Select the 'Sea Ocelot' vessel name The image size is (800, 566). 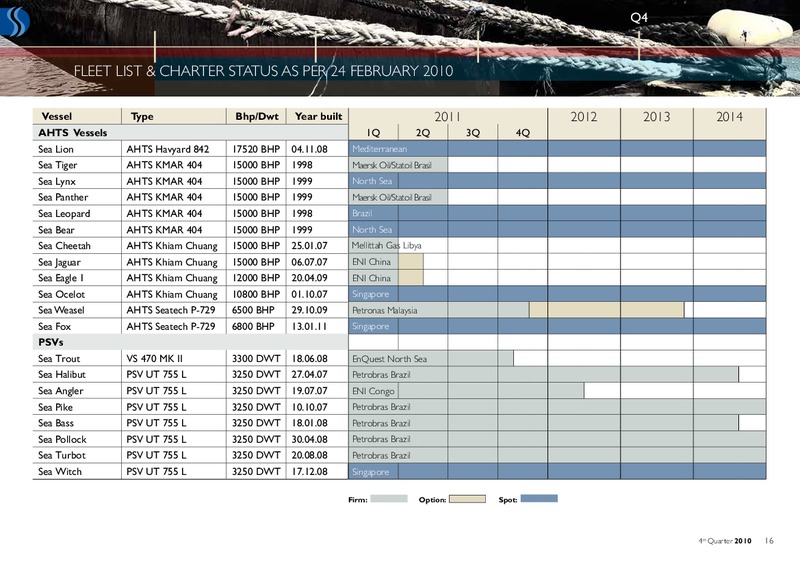pos(61,294)
